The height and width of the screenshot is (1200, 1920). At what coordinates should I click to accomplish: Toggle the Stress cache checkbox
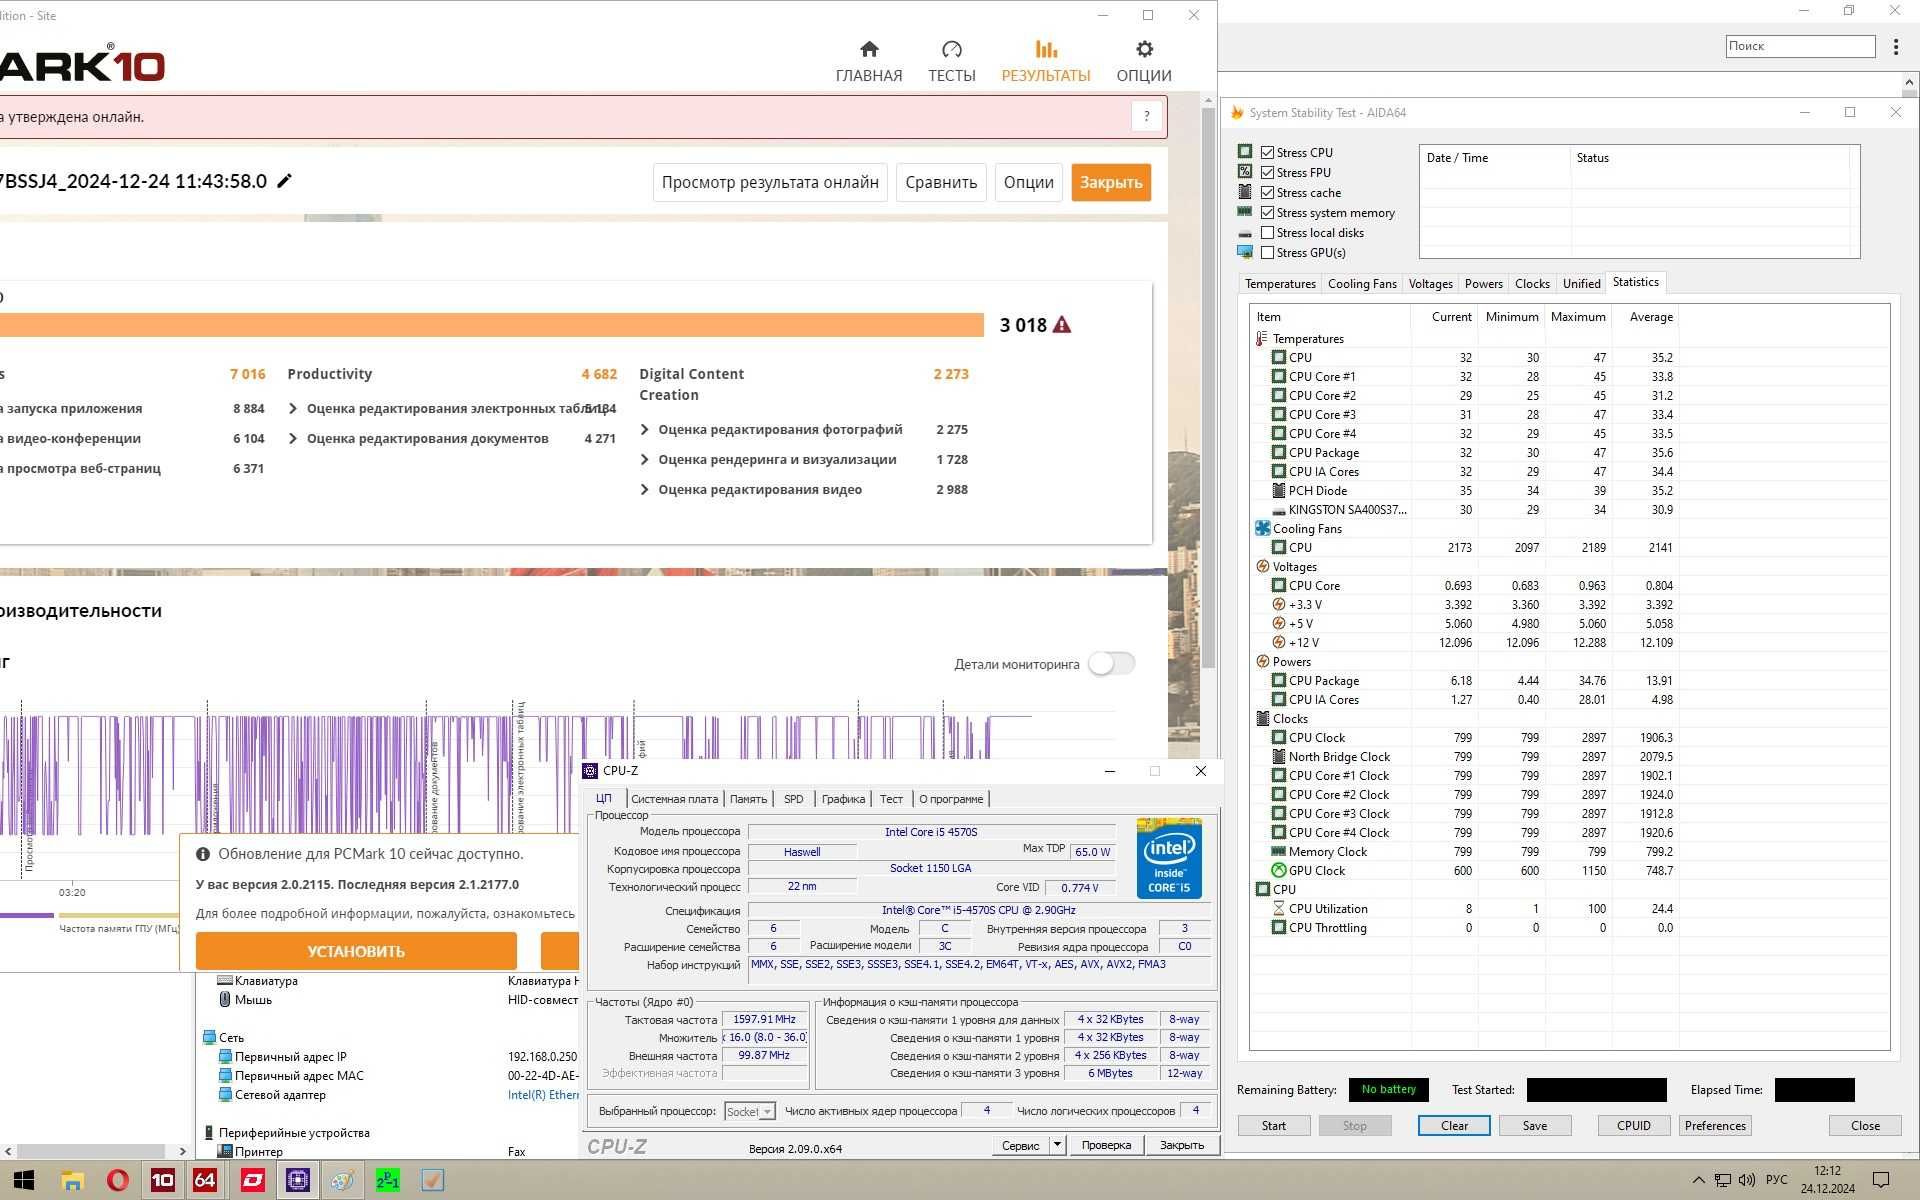(1267, 192)
